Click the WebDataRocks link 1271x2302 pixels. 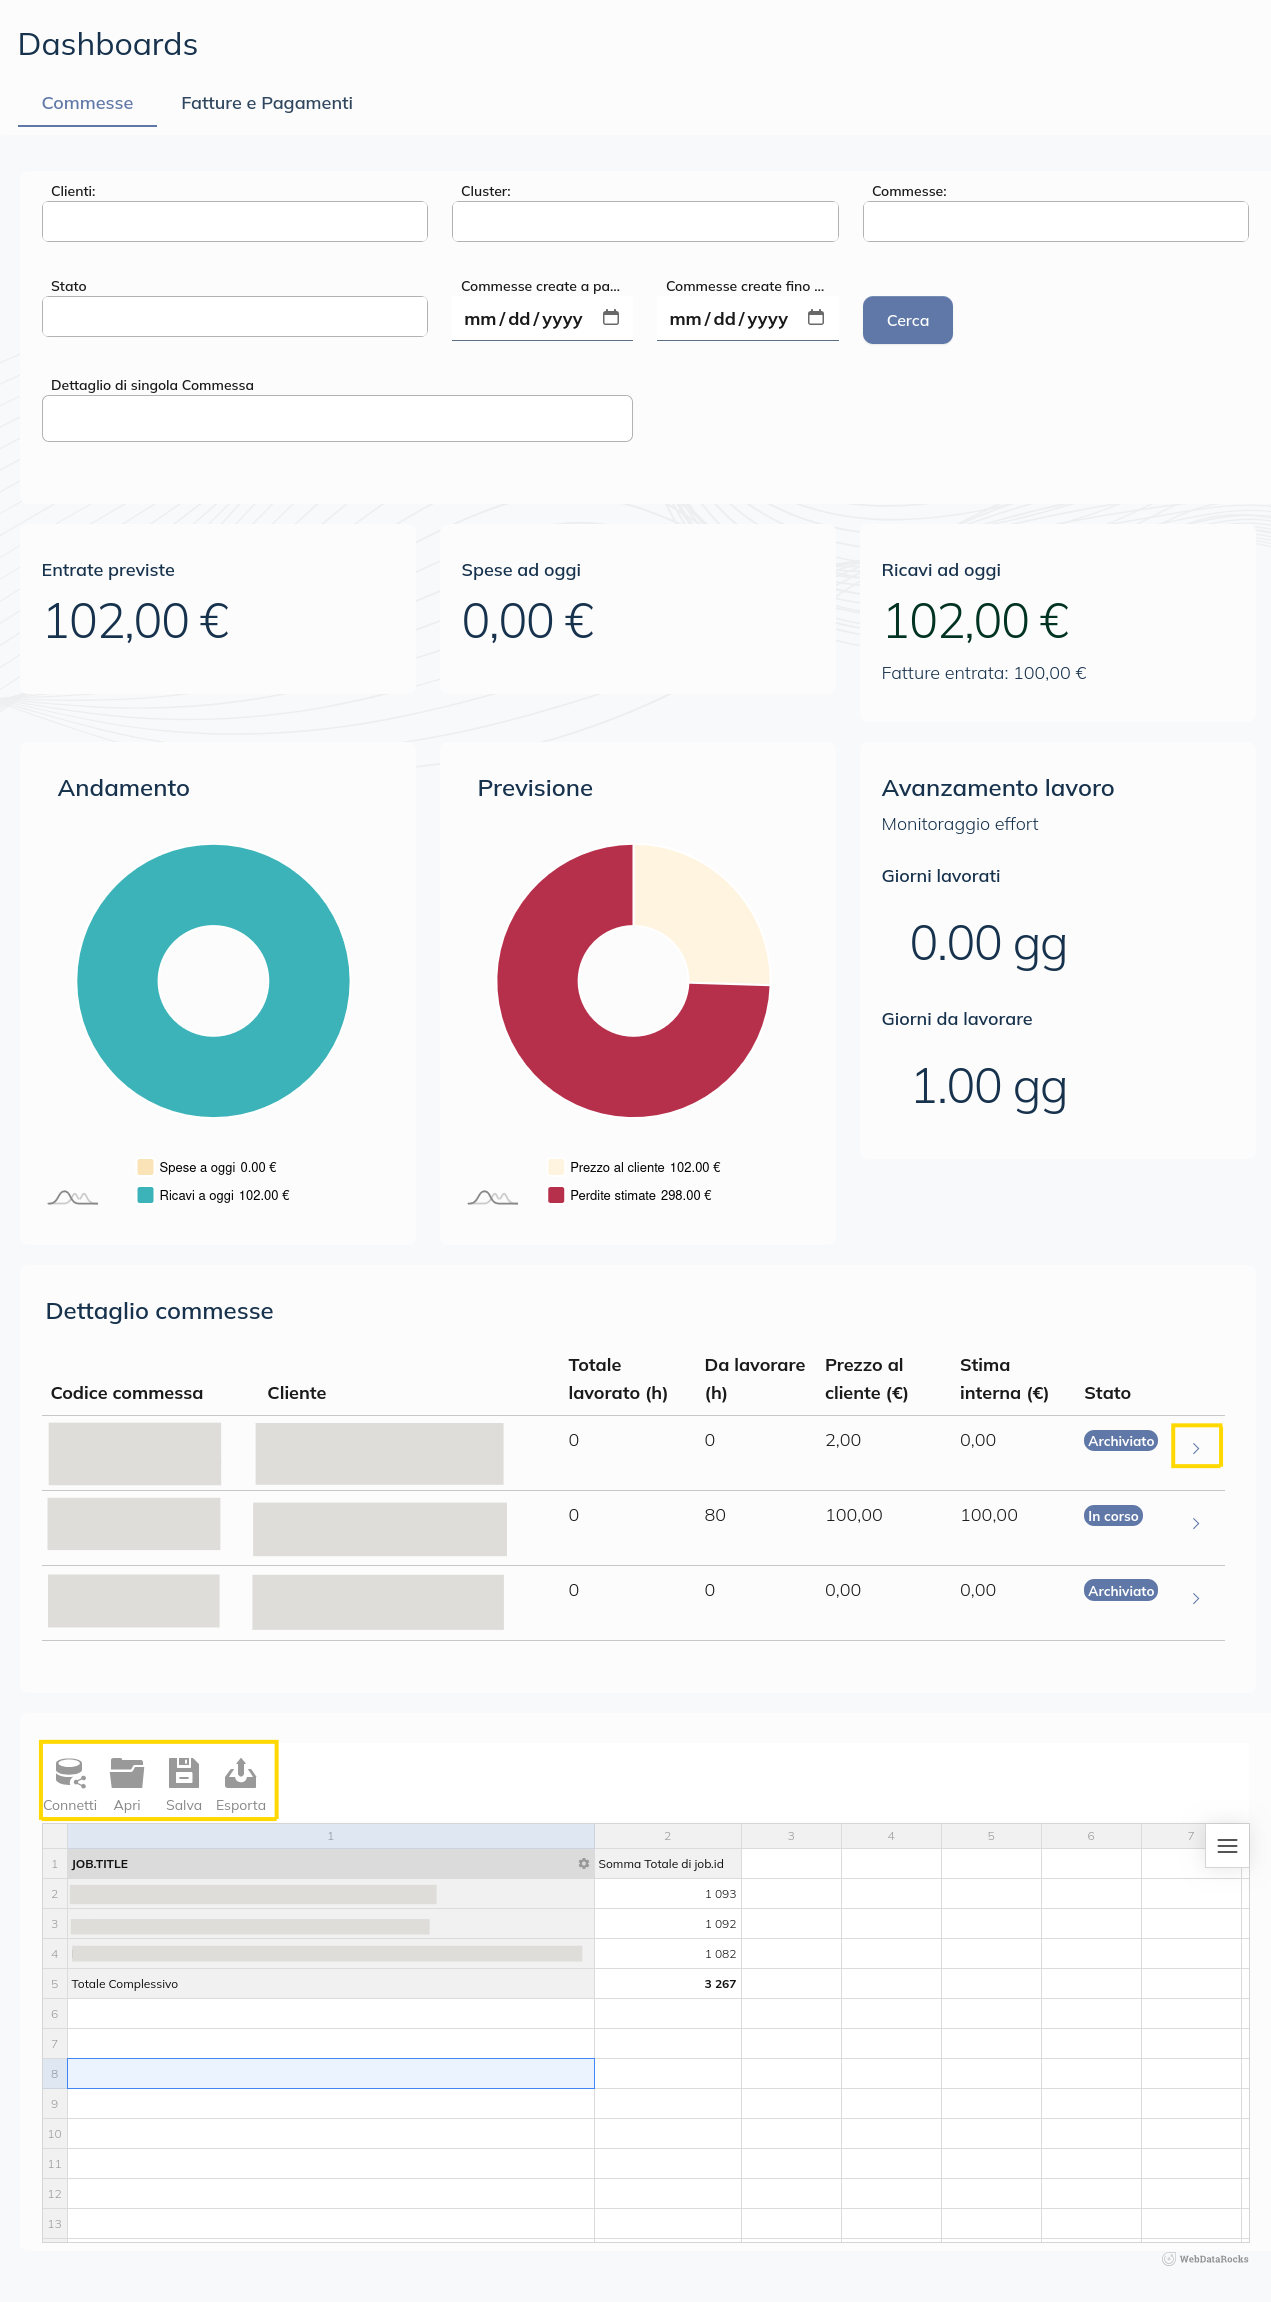[x=1206, y=2259]
